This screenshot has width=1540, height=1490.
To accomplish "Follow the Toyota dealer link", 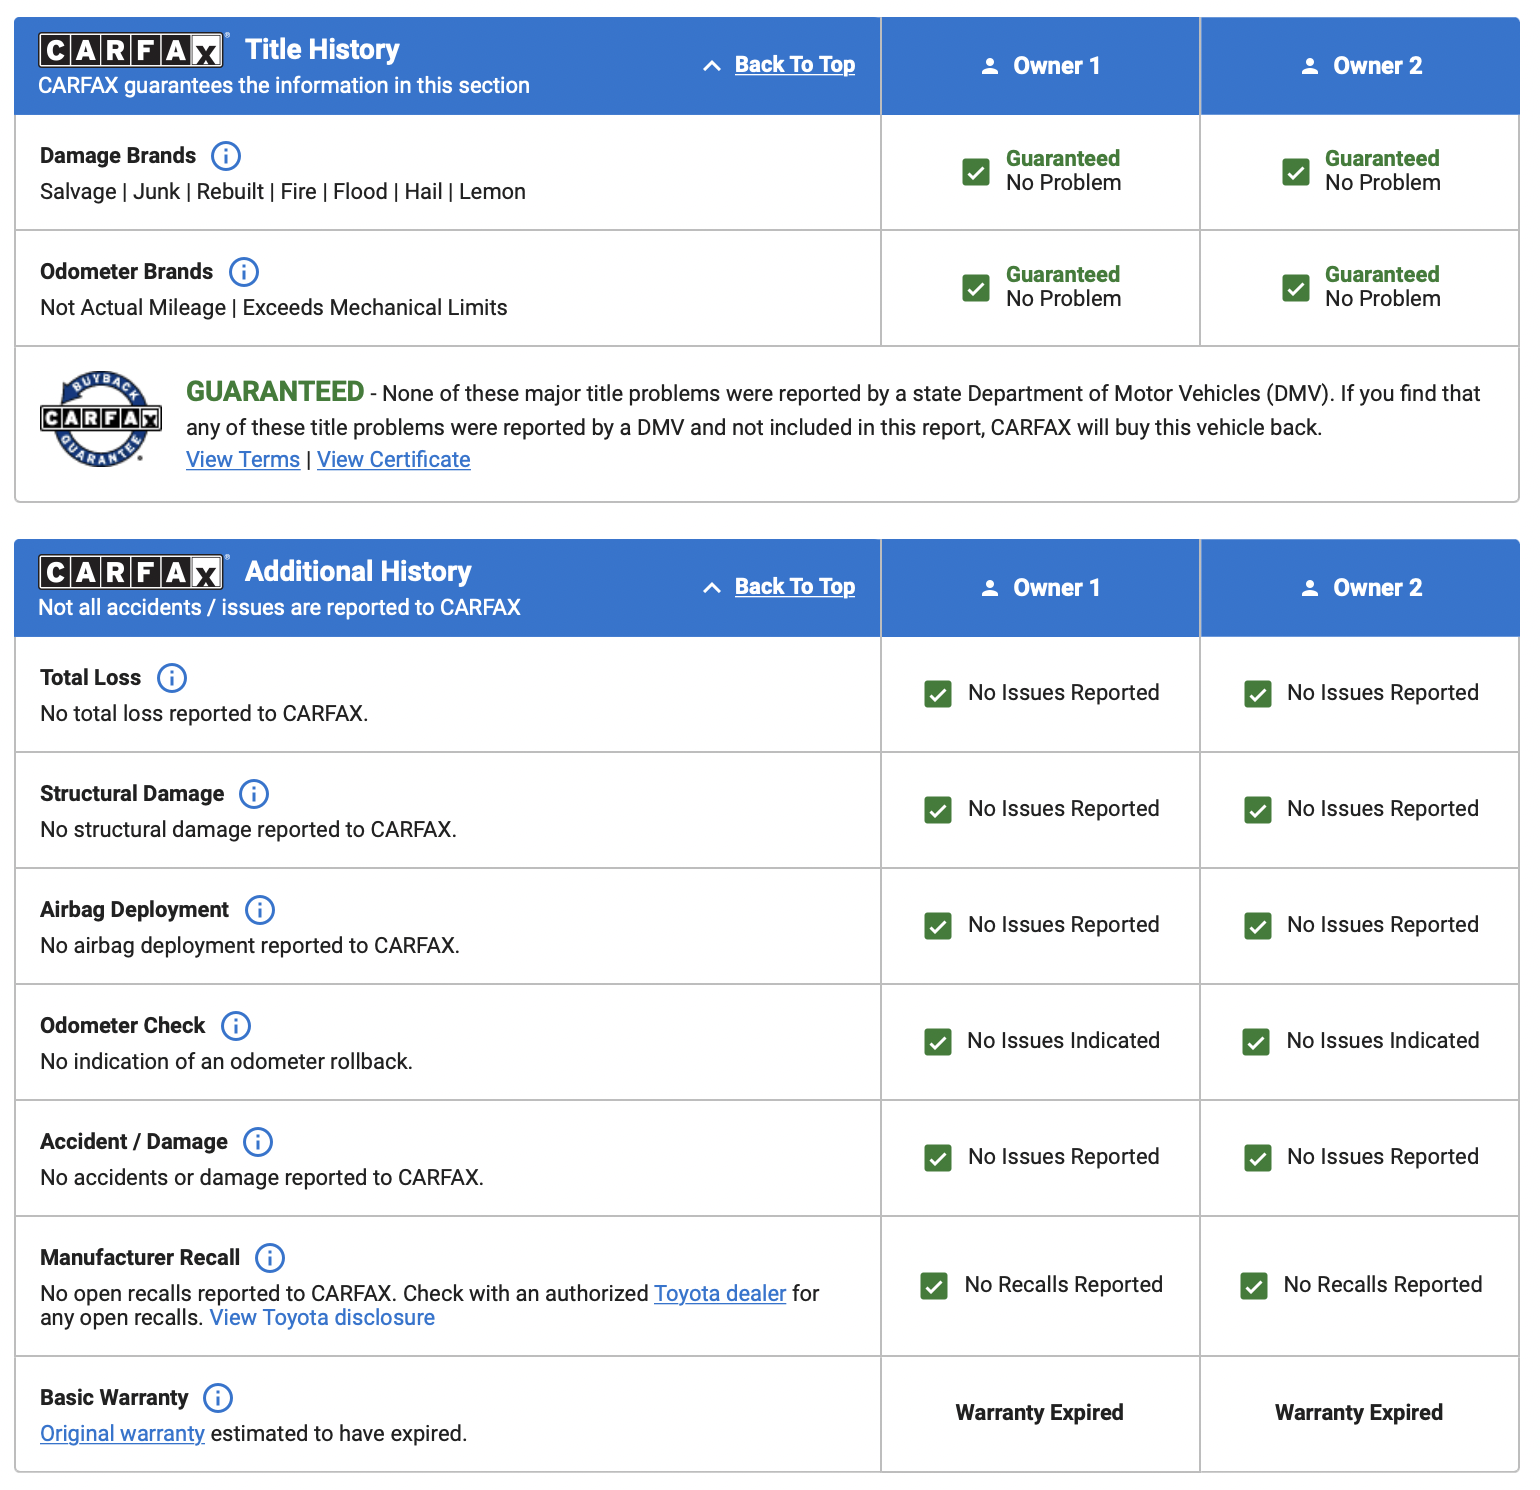I will (720, 1294).
